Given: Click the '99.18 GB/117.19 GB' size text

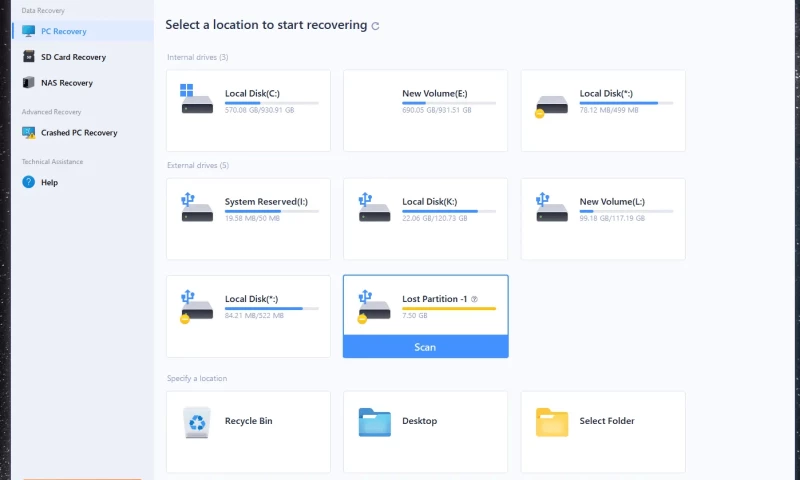Looking at the screenshot, I should coord(612,218).
